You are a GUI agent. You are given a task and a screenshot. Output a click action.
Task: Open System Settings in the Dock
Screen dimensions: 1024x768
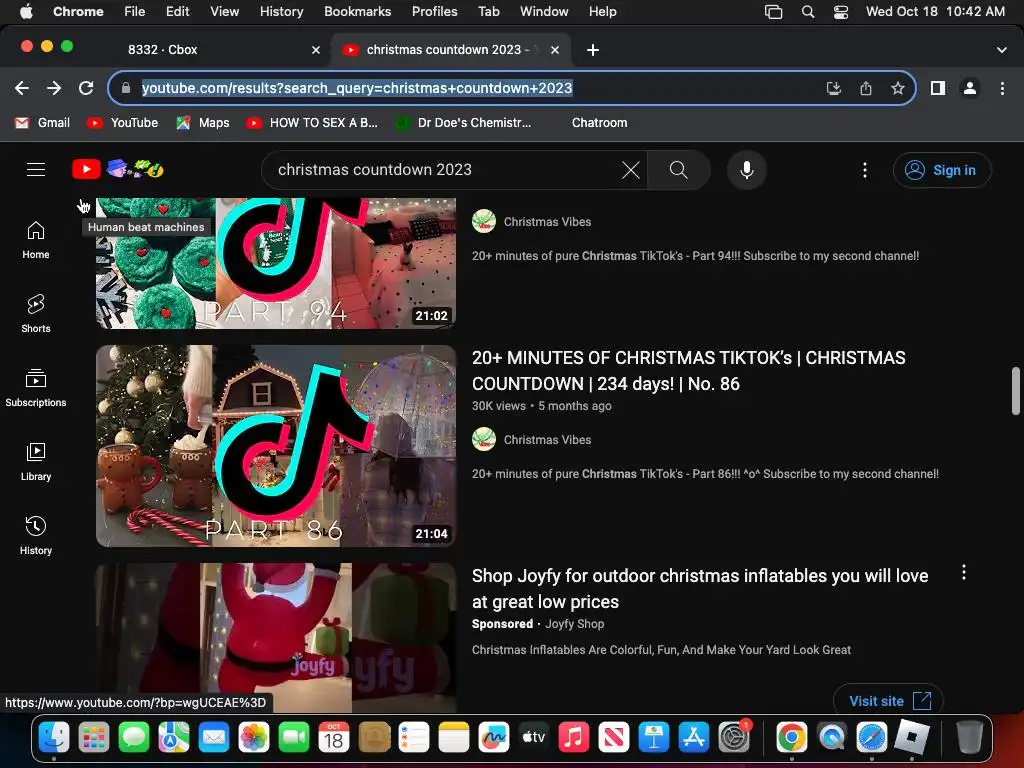click(735, 738)
